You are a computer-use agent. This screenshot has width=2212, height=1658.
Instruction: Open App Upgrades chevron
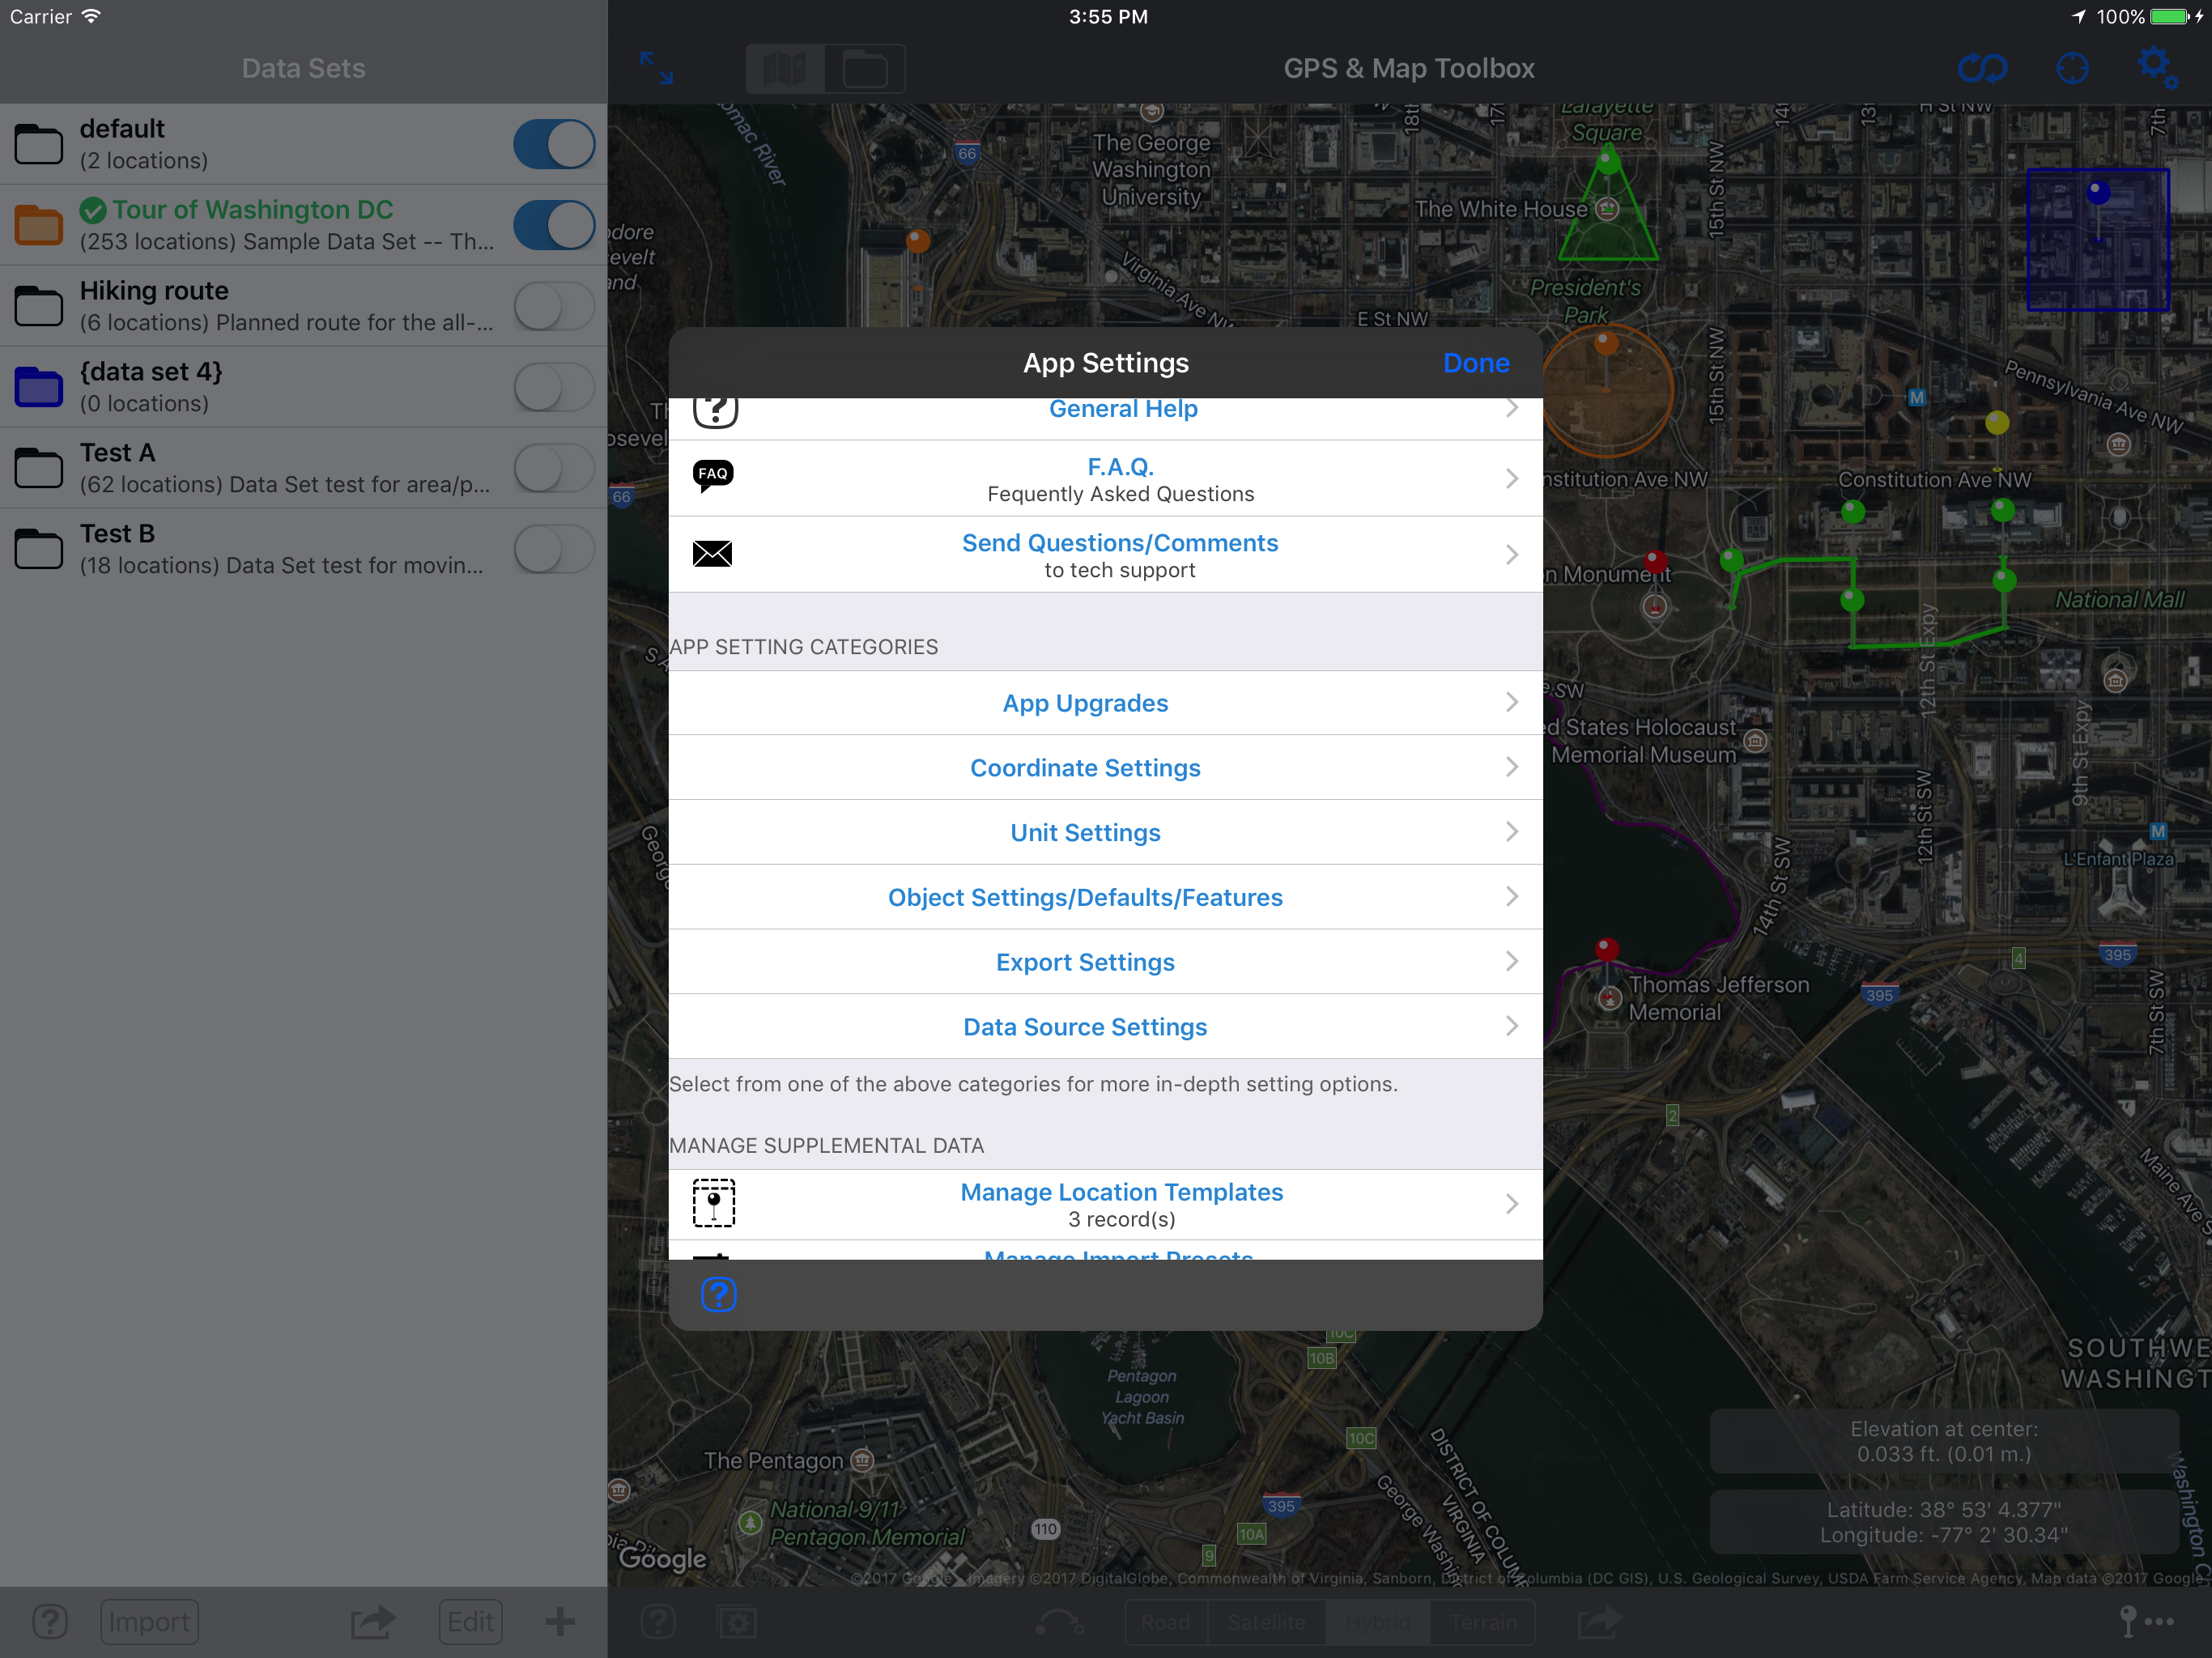point(1512,703)
